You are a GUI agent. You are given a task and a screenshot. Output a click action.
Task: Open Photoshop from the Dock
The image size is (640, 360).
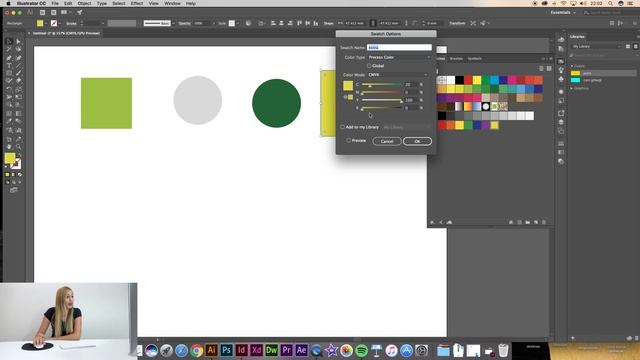point(226,350)
